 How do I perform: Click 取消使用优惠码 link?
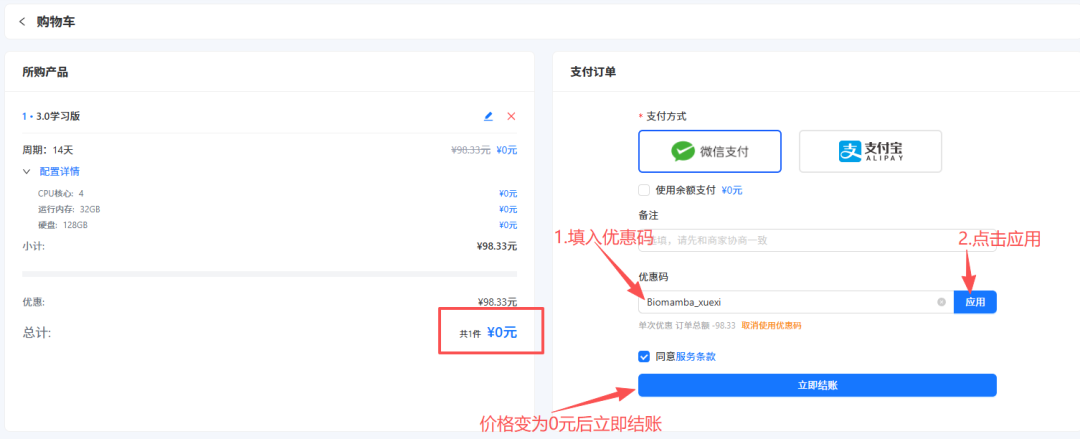[x=771, y=325]
